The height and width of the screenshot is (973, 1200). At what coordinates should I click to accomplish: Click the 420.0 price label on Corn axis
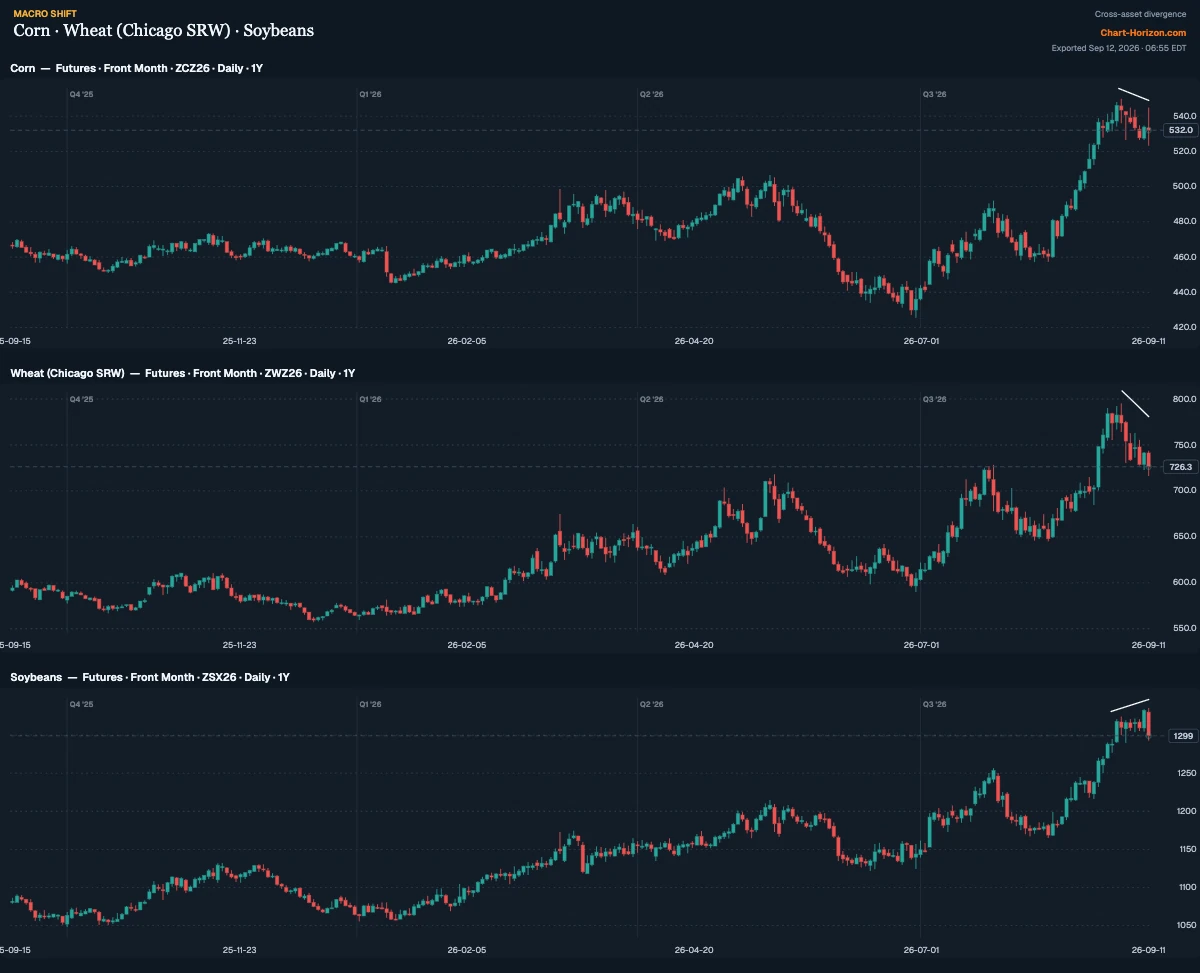click(x=1185, y=327)
